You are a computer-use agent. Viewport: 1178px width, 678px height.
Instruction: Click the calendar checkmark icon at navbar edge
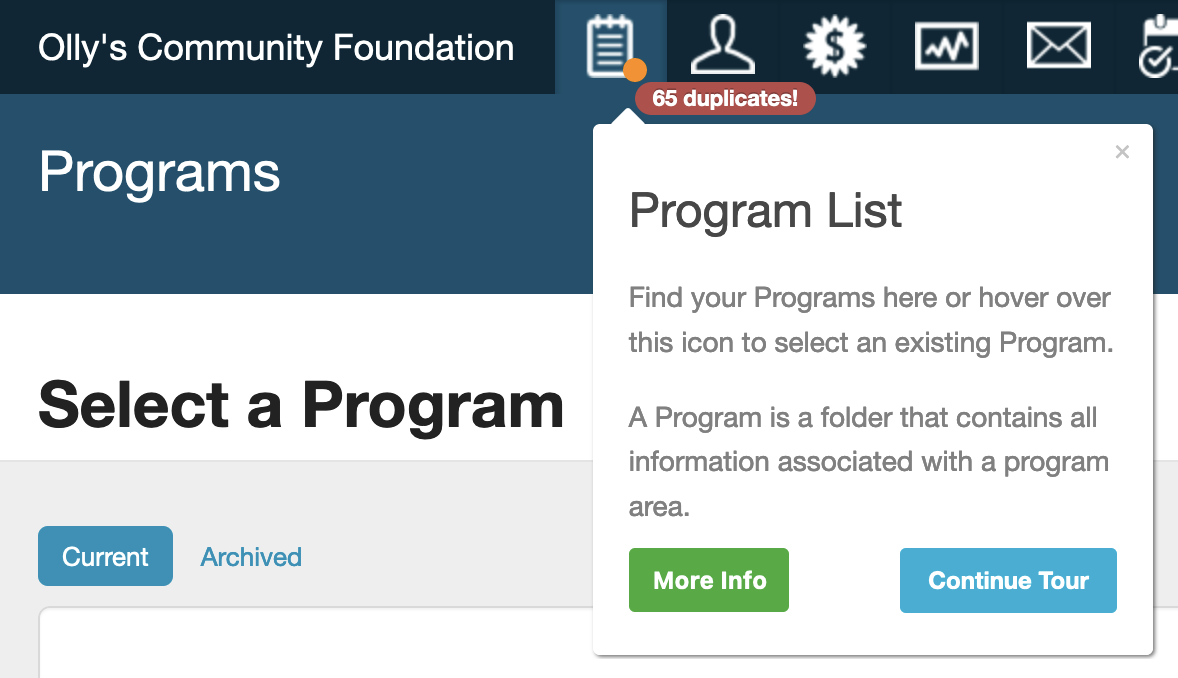tap(1160, 46)
